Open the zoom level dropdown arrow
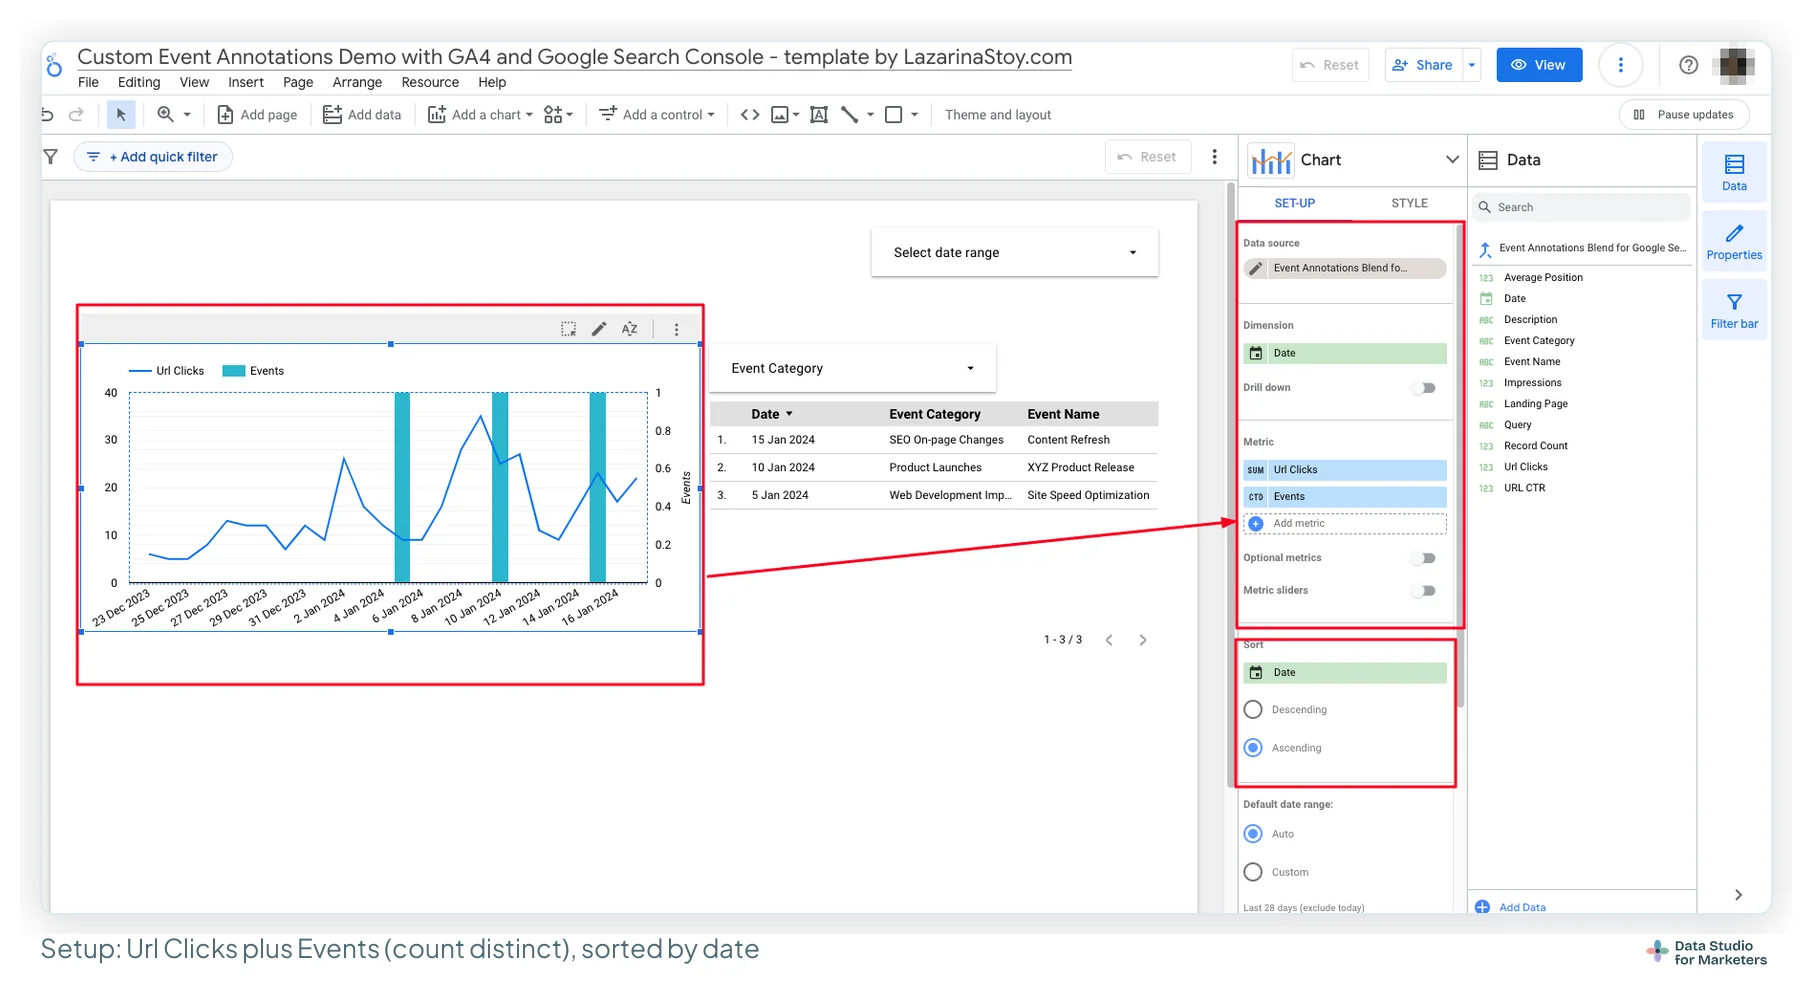The width and height of the screenshot is (1812, 988). point(187,115)
